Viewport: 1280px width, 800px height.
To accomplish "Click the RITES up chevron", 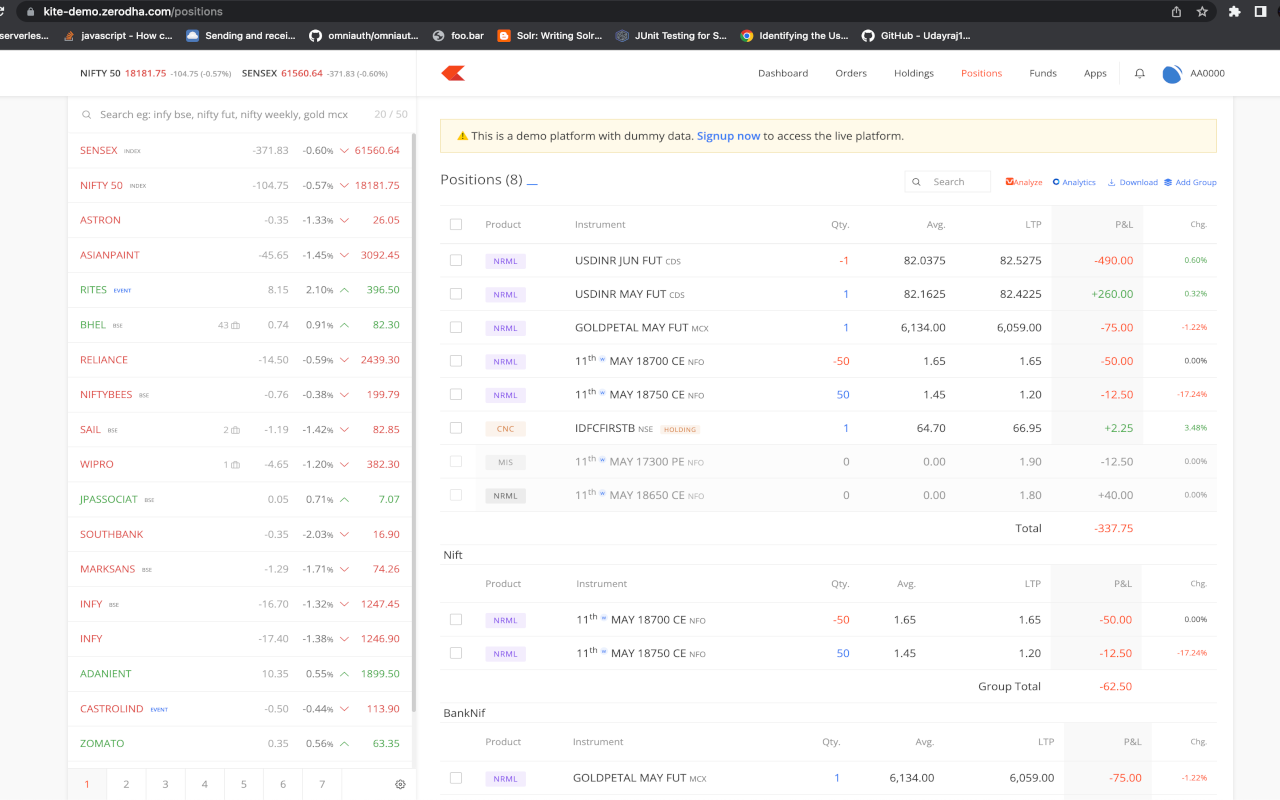I will click(344, 290).
